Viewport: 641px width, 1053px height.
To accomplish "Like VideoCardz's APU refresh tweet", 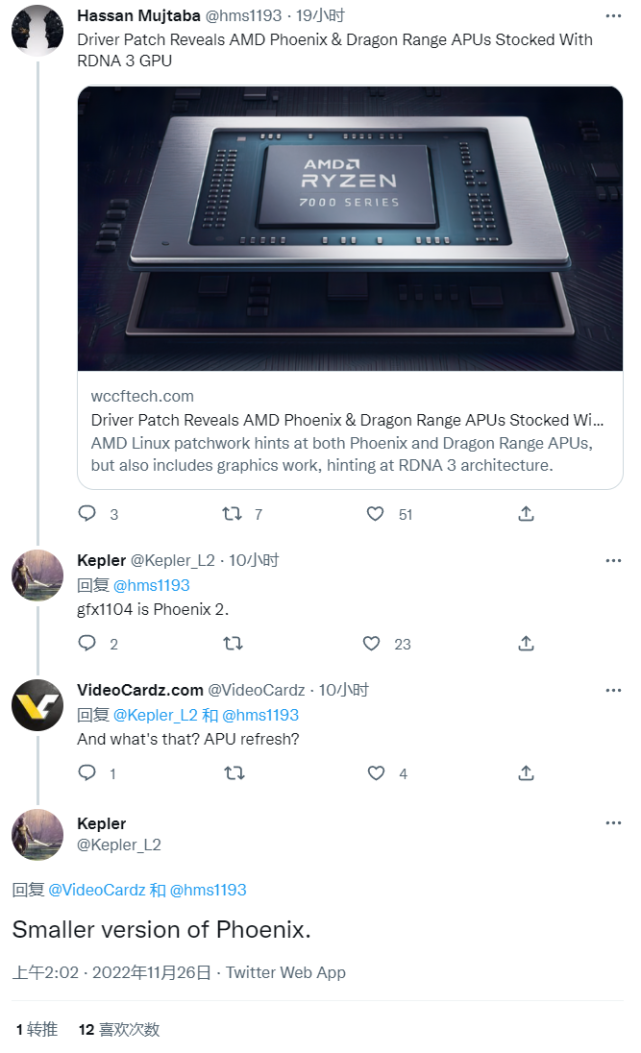I will click(x=374, y=772).
